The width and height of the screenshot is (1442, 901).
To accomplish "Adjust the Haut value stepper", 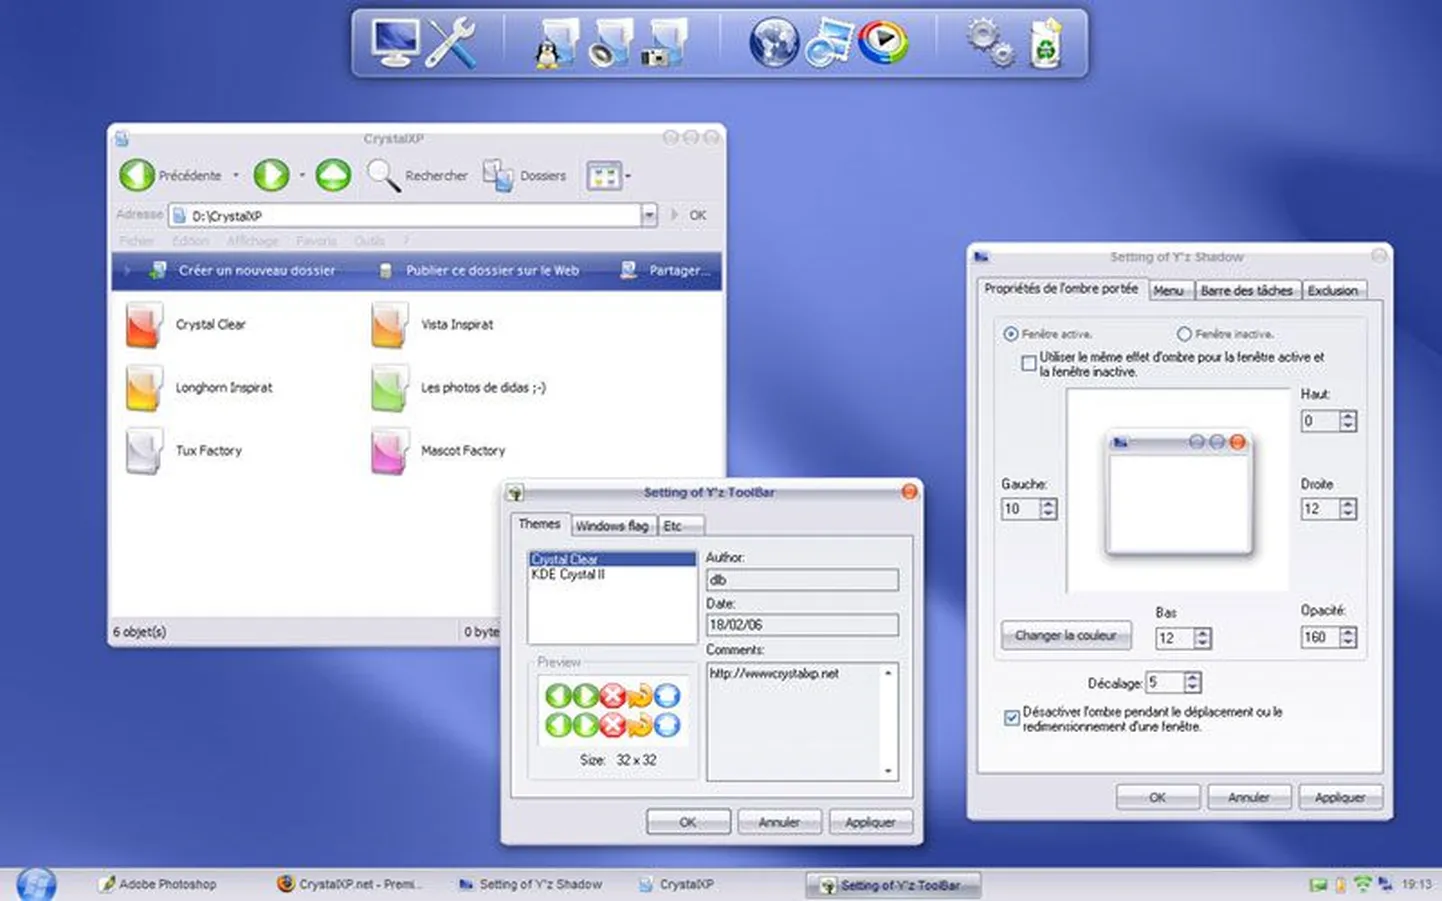I will tap(1348, 421).
